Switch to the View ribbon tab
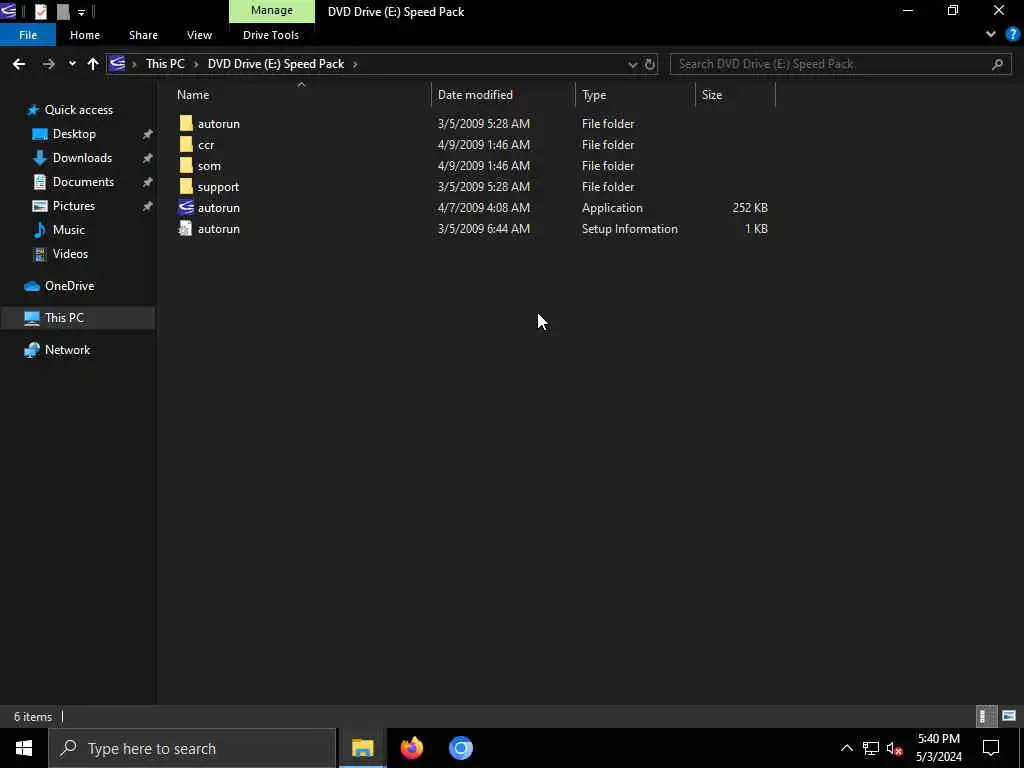Screen dimensions: 1024x768 [199, 35]
